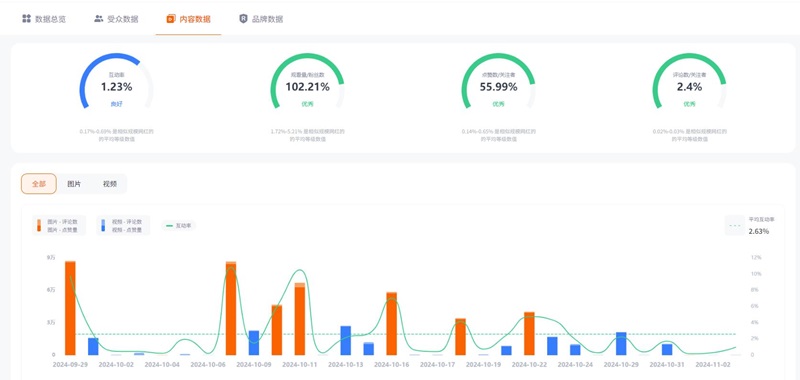Image resolution: width=800 pixels, height=380 pixels.
Task: Click the 2024-10-19 date label
Action: 484,365
